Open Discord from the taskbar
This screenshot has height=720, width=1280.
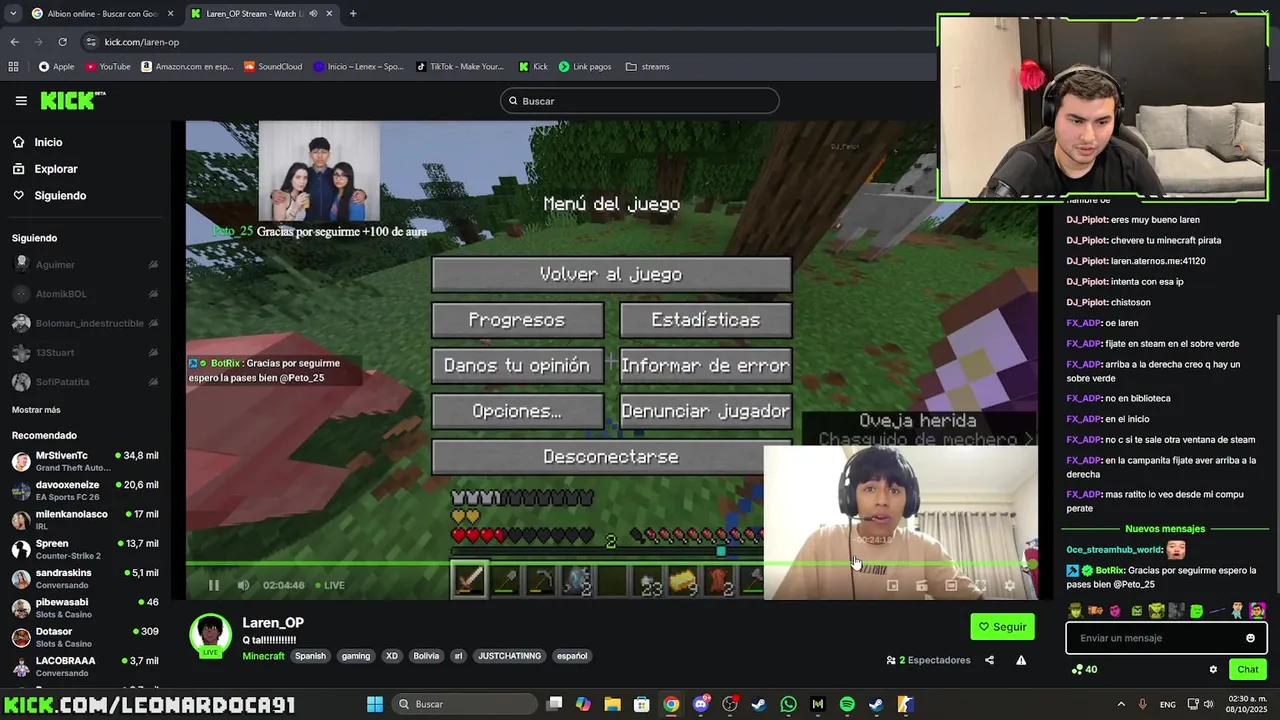click(701, 704)
